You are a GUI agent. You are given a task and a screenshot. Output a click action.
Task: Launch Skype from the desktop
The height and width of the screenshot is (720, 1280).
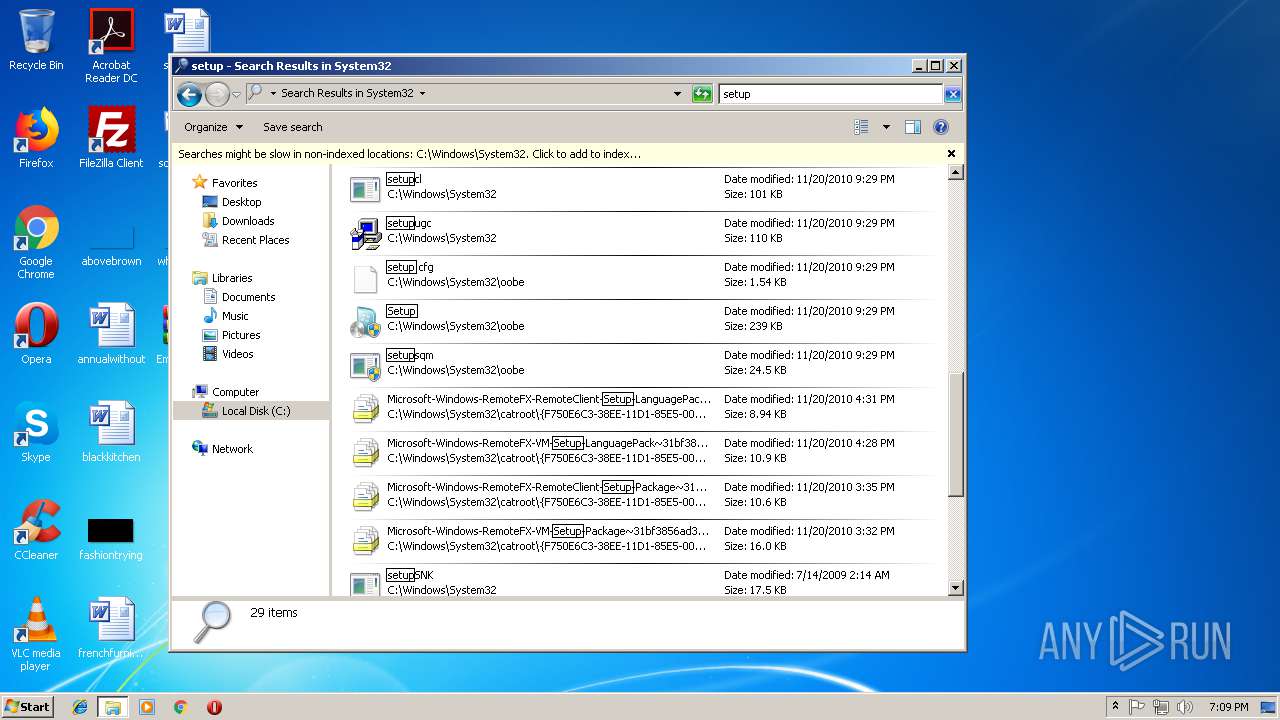pyautogui.click(x=36, y=432)
